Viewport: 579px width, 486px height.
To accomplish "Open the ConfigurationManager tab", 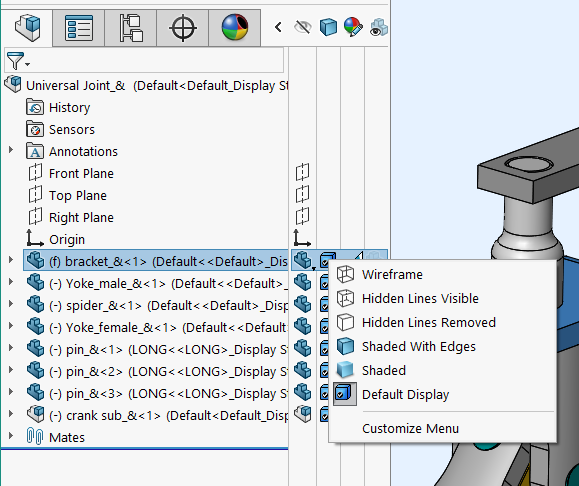I will [x=131, y=28].
